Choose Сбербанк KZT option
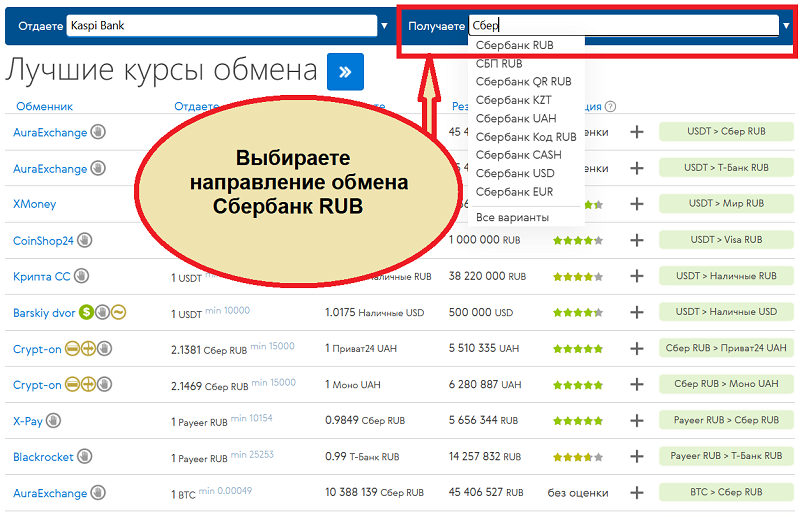 tap(513, 100)
